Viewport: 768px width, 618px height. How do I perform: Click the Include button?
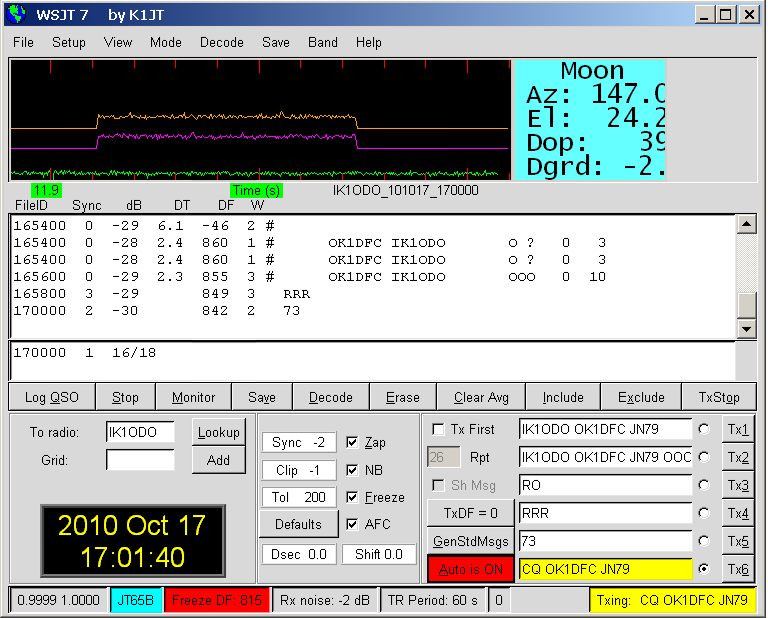(x=563, y=397)
